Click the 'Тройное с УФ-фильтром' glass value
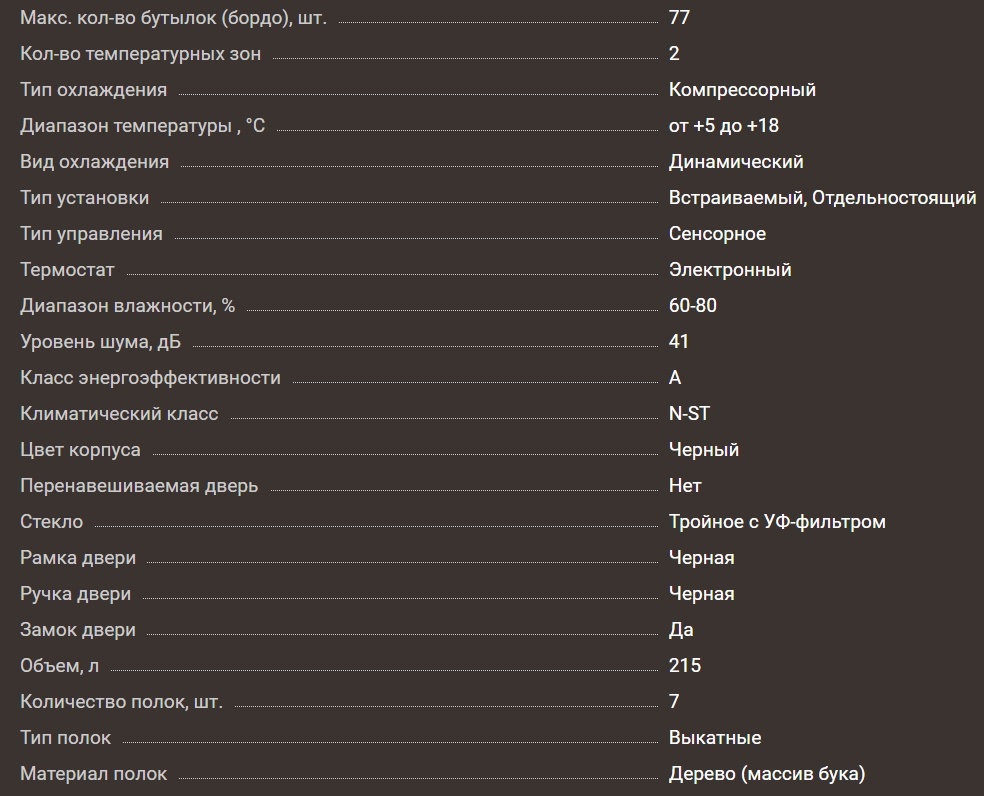Viewport: 984px width, 796px height. 777,522
